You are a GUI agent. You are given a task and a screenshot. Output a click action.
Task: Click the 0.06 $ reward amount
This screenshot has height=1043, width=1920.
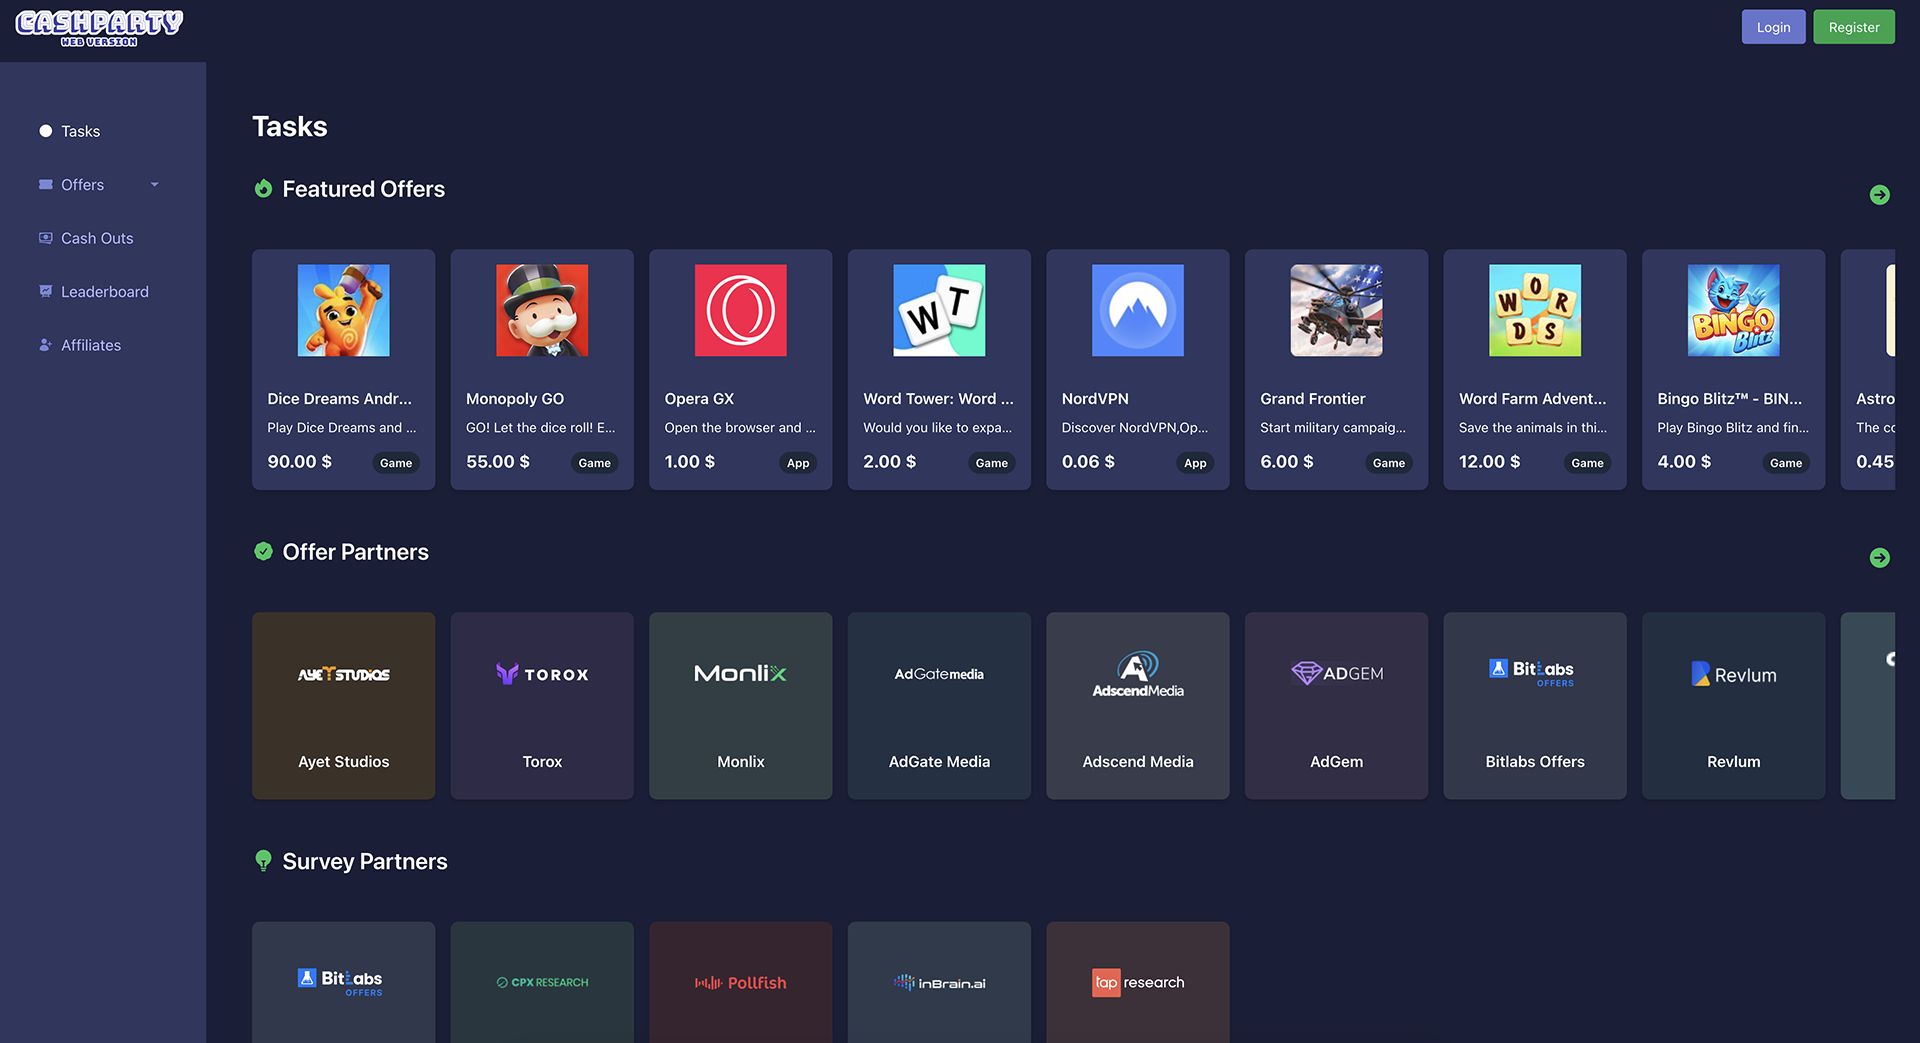(x=1088, y=462)
